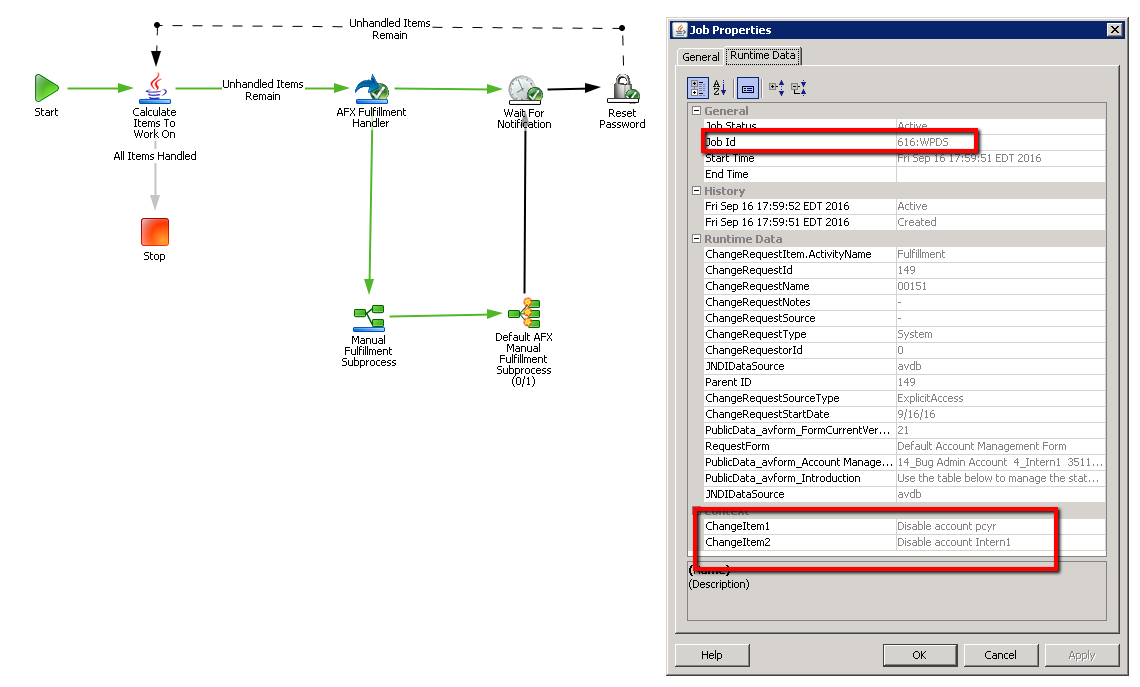Click the green Start node icon

(46, 88)
